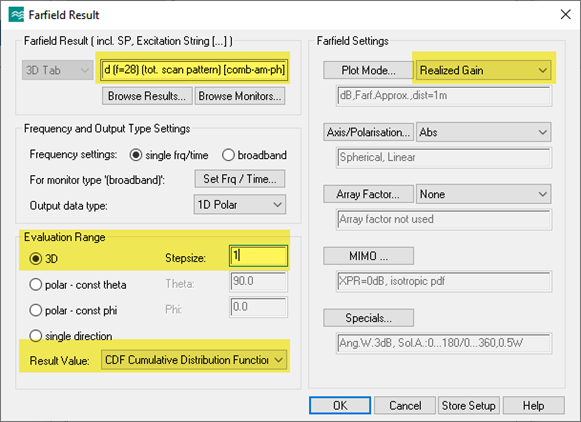581x422 pixels.
Task: Open the 1D Polar output data type dropdown
Action: (x=240, y=205)
